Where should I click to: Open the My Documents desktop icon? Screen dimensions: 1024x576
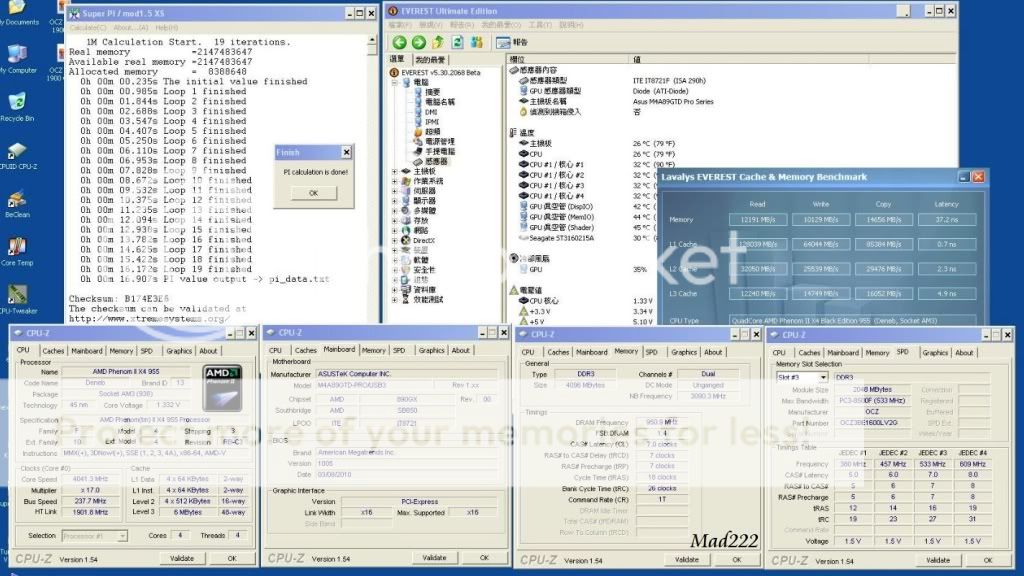pos(17,8)
